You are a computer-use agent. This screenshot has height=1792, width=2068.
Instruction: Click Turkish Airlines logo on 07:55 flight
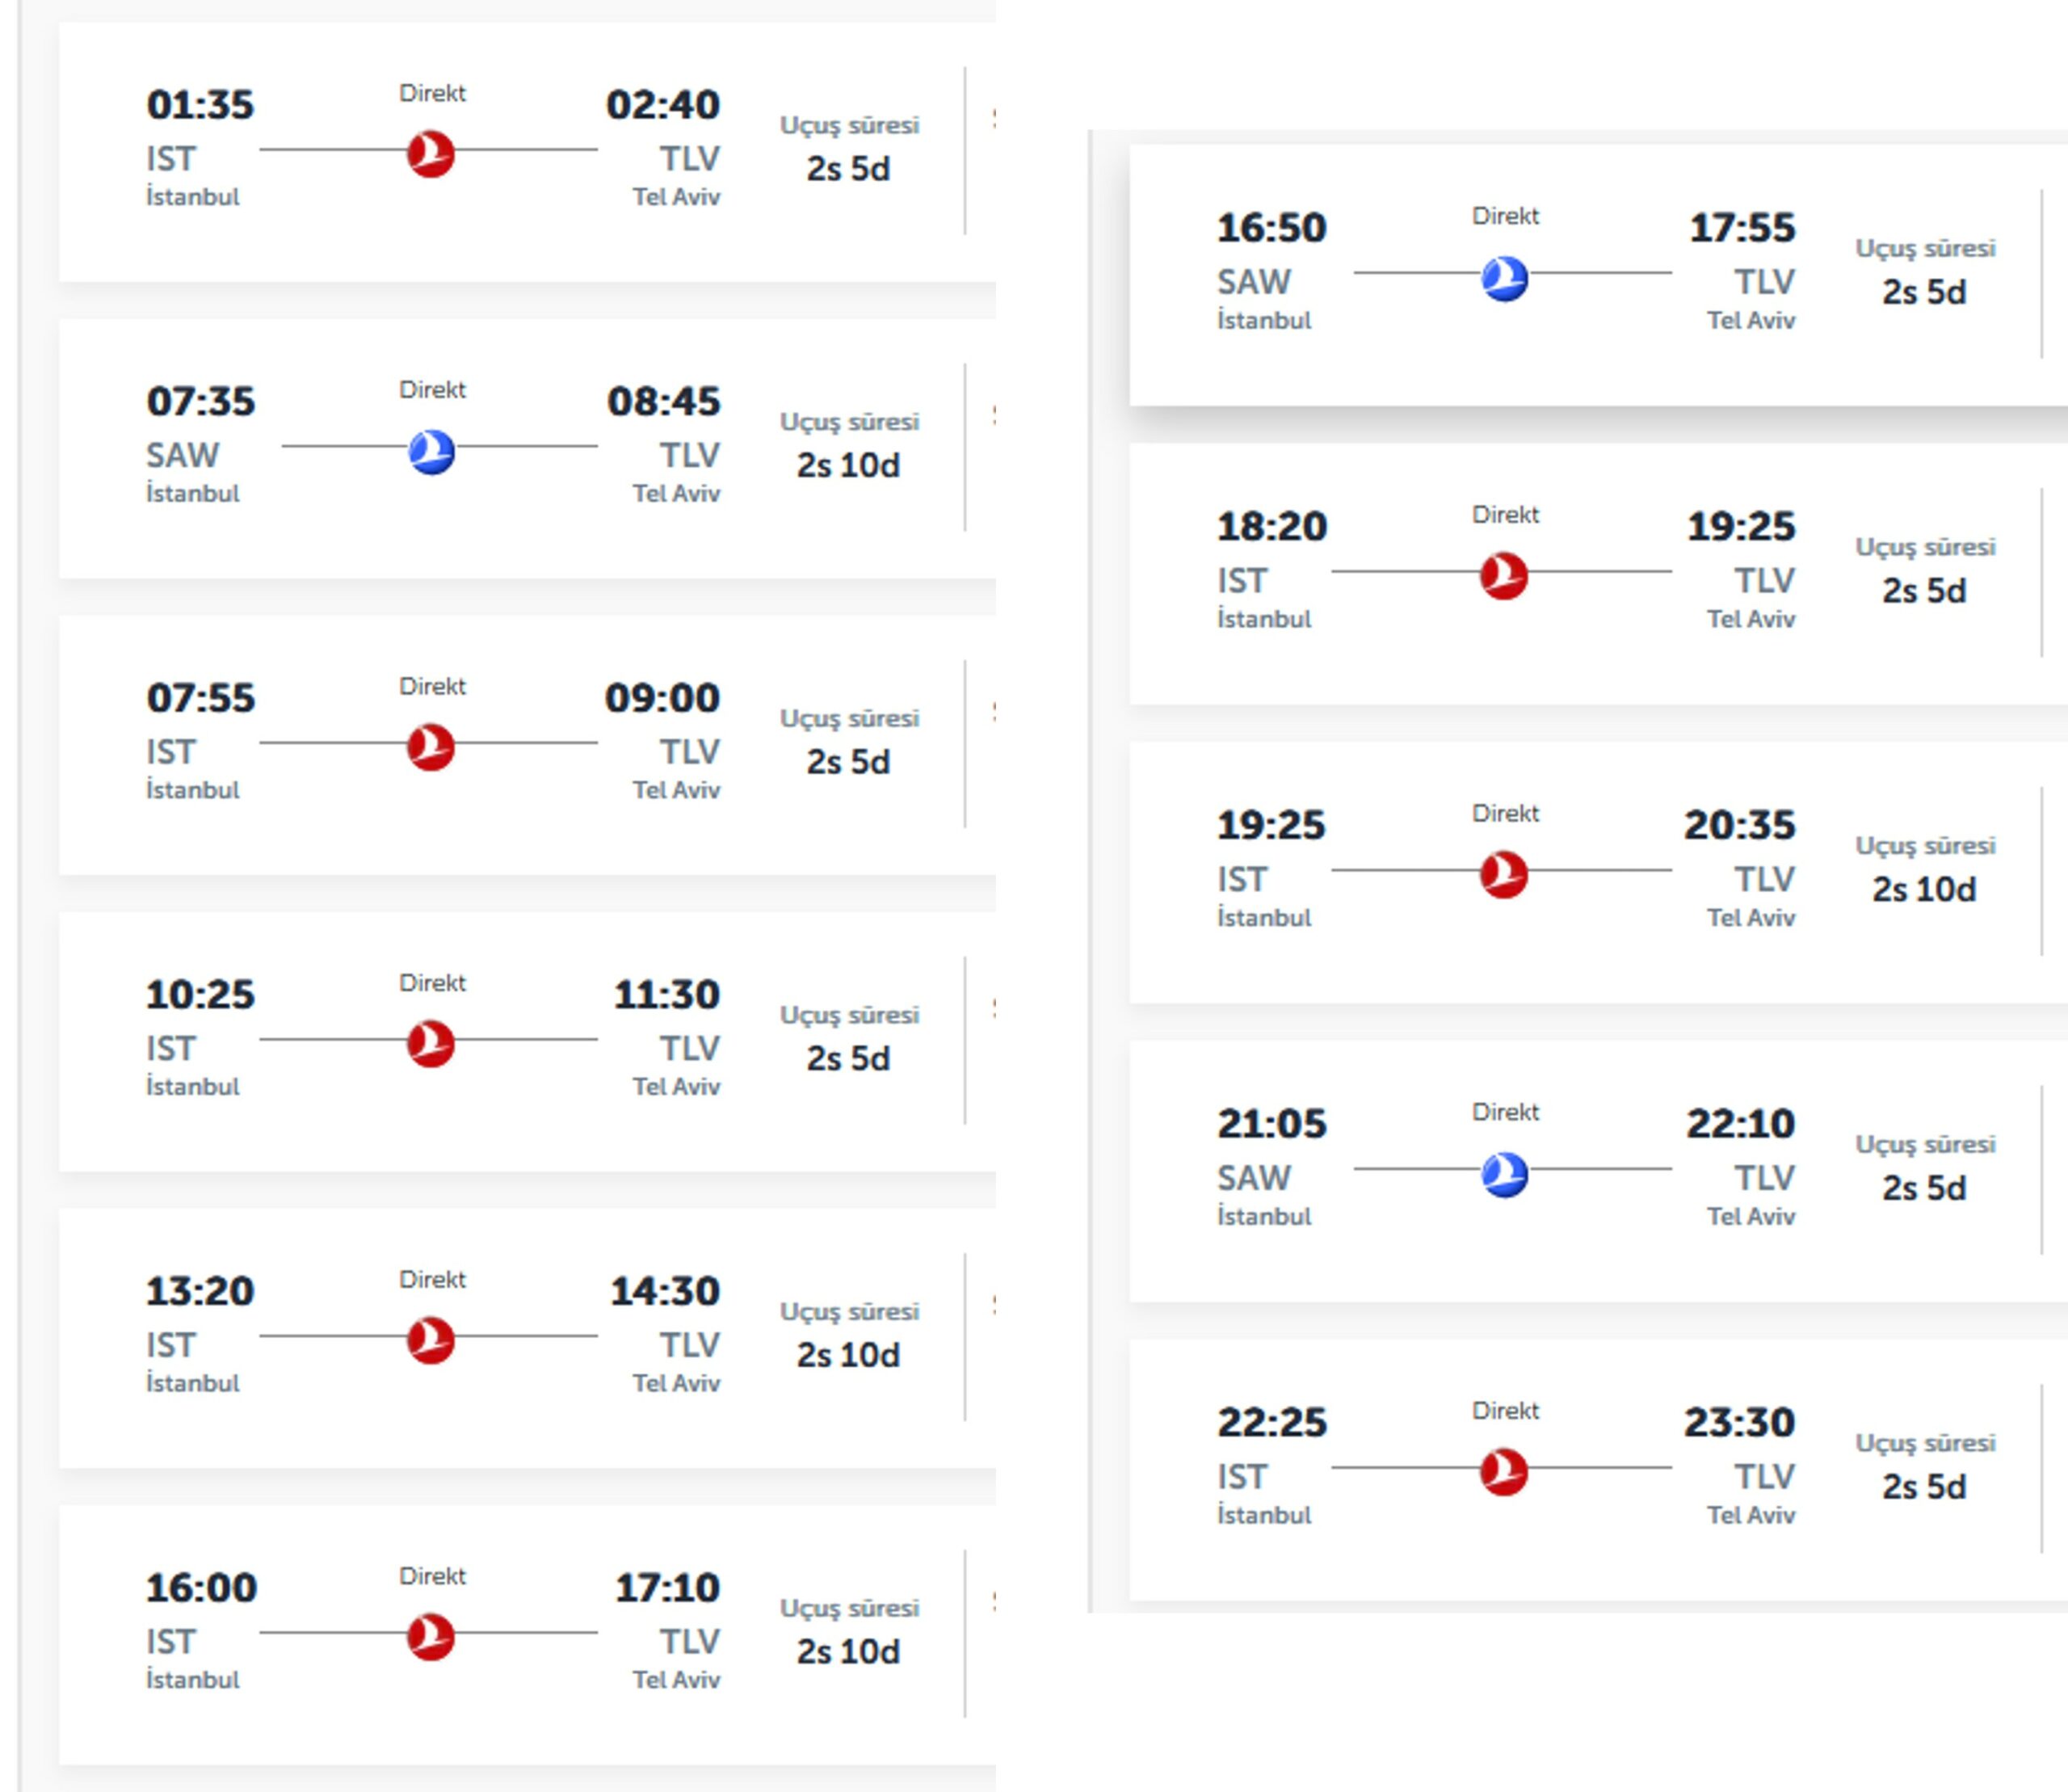point(431,747)
